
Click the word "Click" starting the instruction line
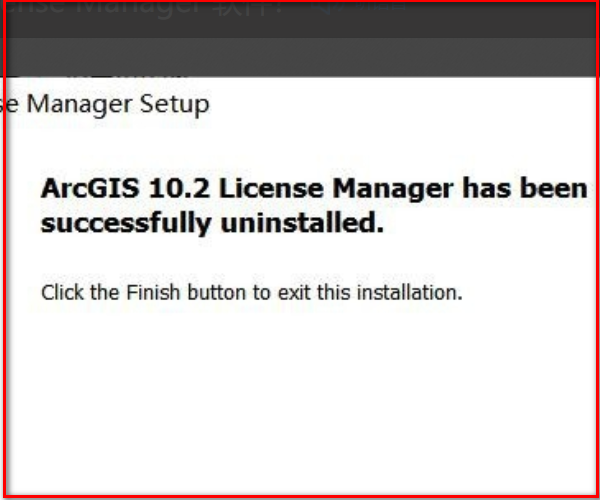59,293
